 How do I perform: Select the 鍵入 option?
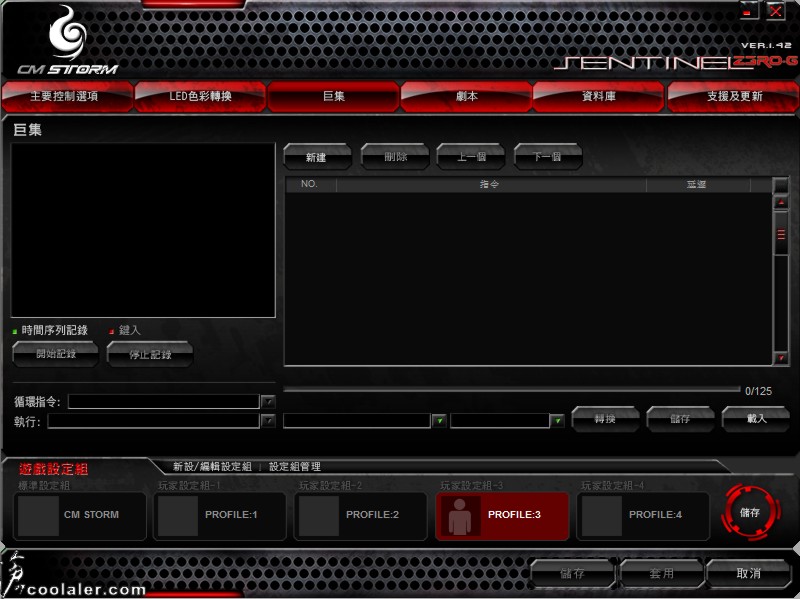pyautogui.click(x=124, y=331)
